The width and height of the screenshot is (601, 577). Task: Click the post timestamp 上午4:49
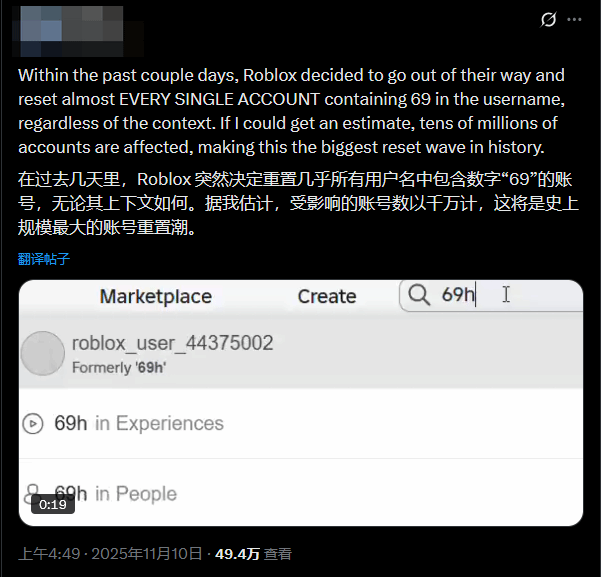(49, 554)
